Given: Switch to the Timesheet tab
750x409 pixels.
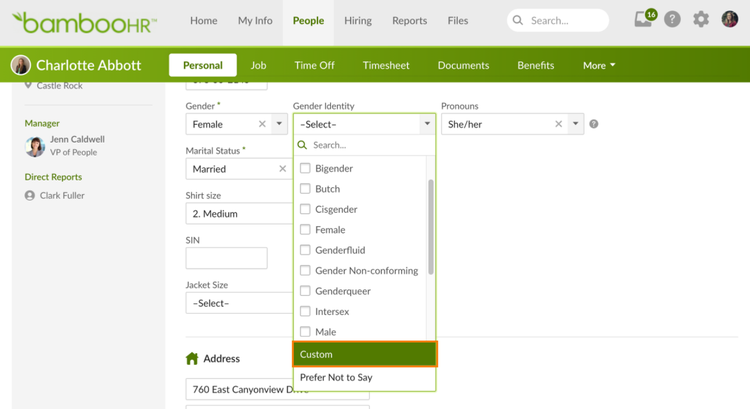Looking at the screenshot, I should [386, 65].
